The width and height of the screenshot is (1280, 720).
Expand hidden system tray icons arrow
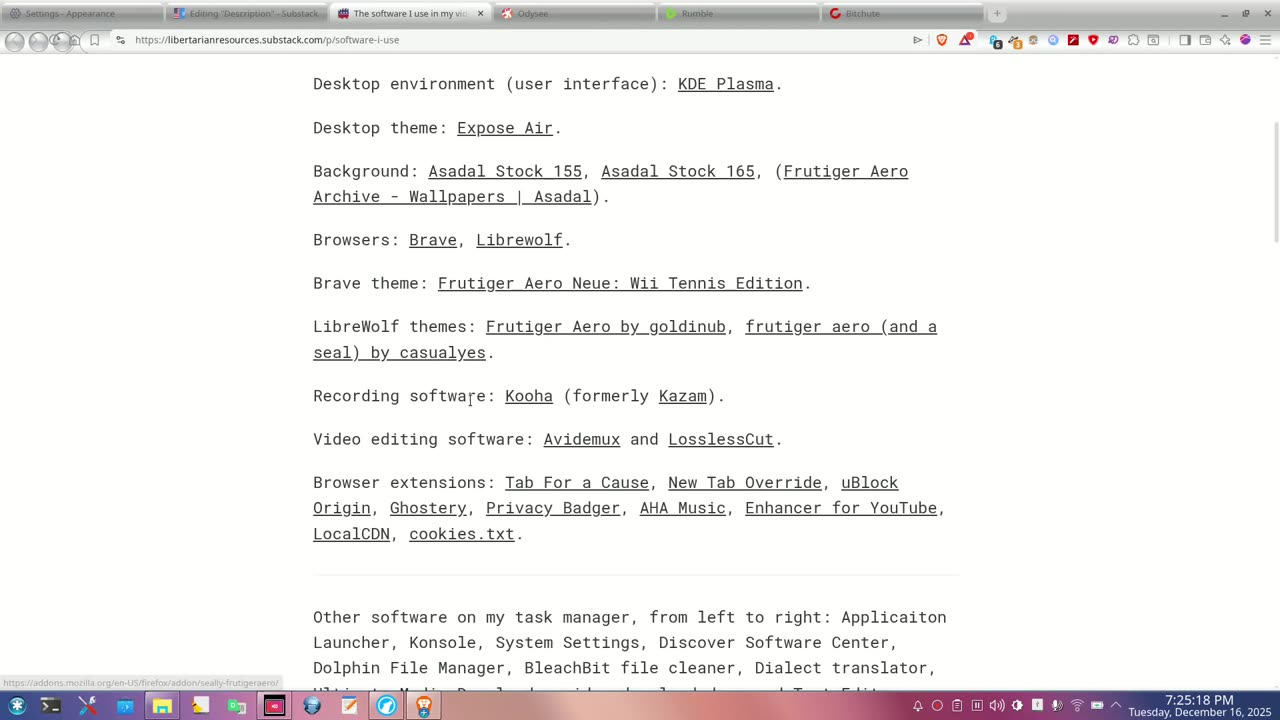1116,706
